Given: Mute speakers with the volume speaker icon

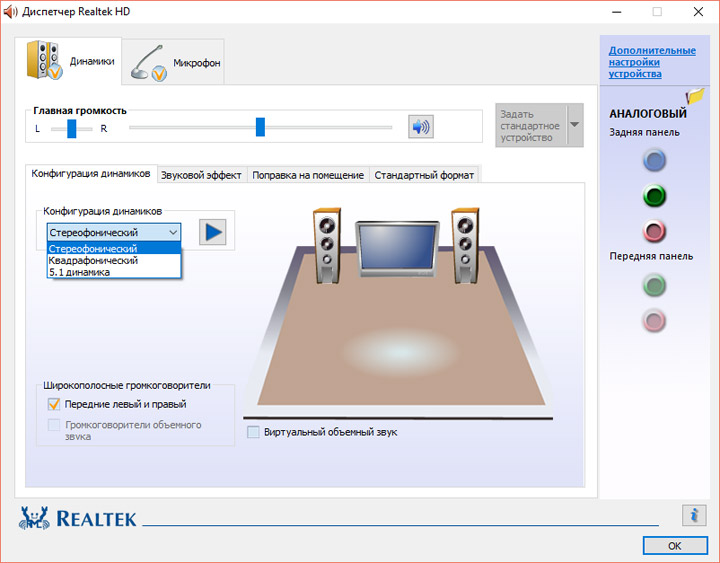Looking at the screenshot, I should (x=421, y=127).
